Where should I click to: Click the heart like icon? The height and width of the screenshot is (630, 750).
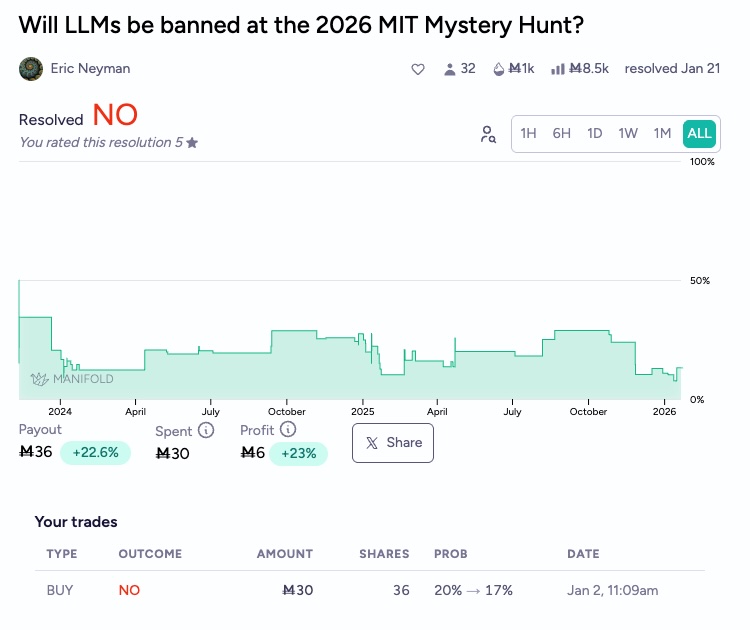coord(418,69)
